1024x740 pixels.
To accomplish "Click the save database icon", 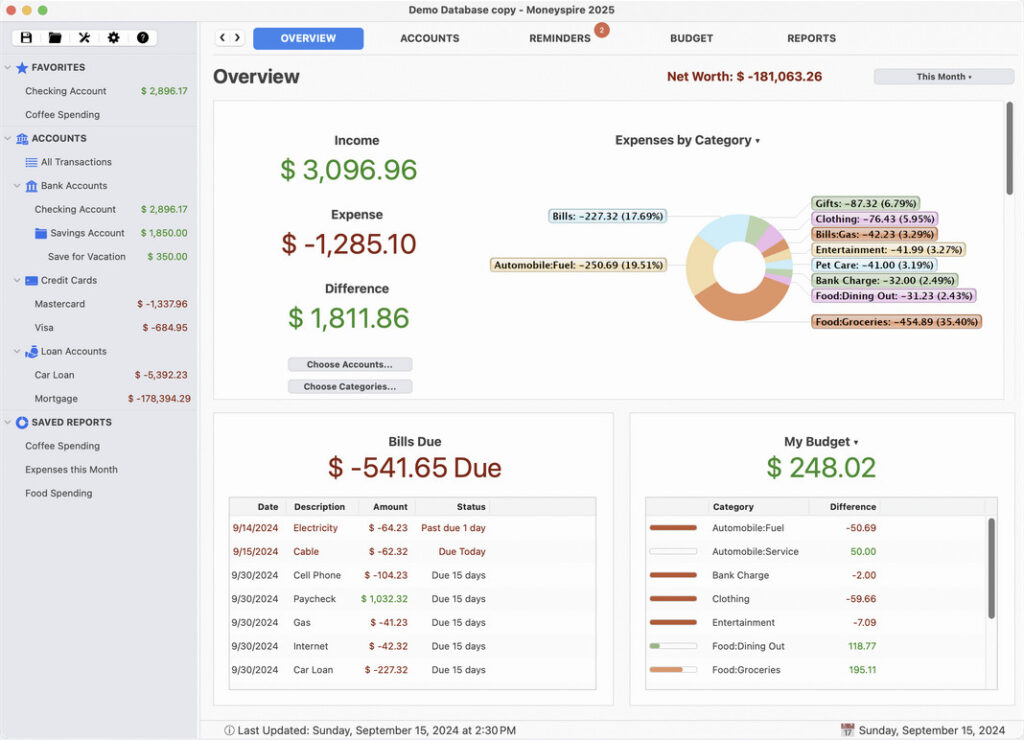I will 26,38.
